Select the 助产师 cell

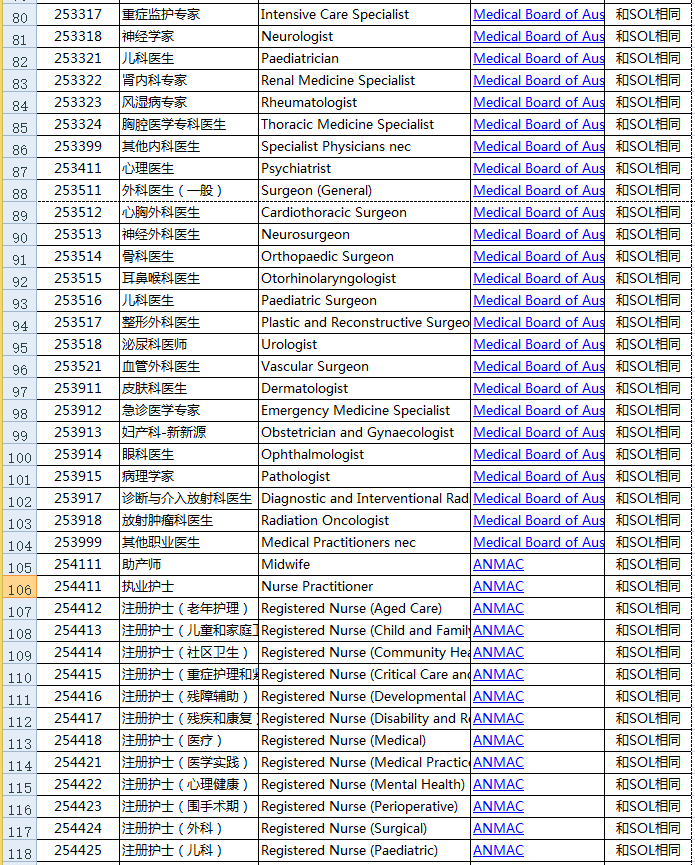pos(189,564)
